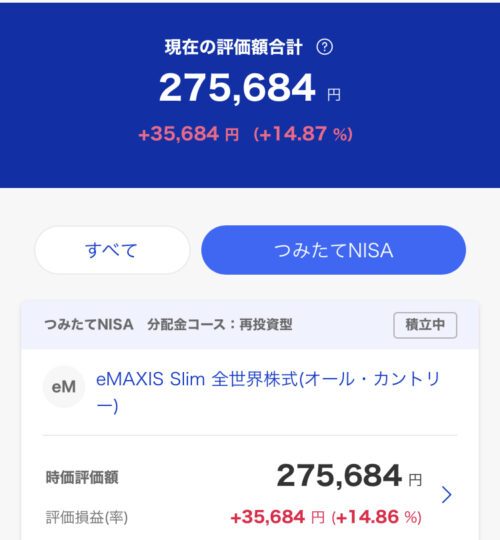Click the つみたてNISA label in the card header

coord(89,324)
